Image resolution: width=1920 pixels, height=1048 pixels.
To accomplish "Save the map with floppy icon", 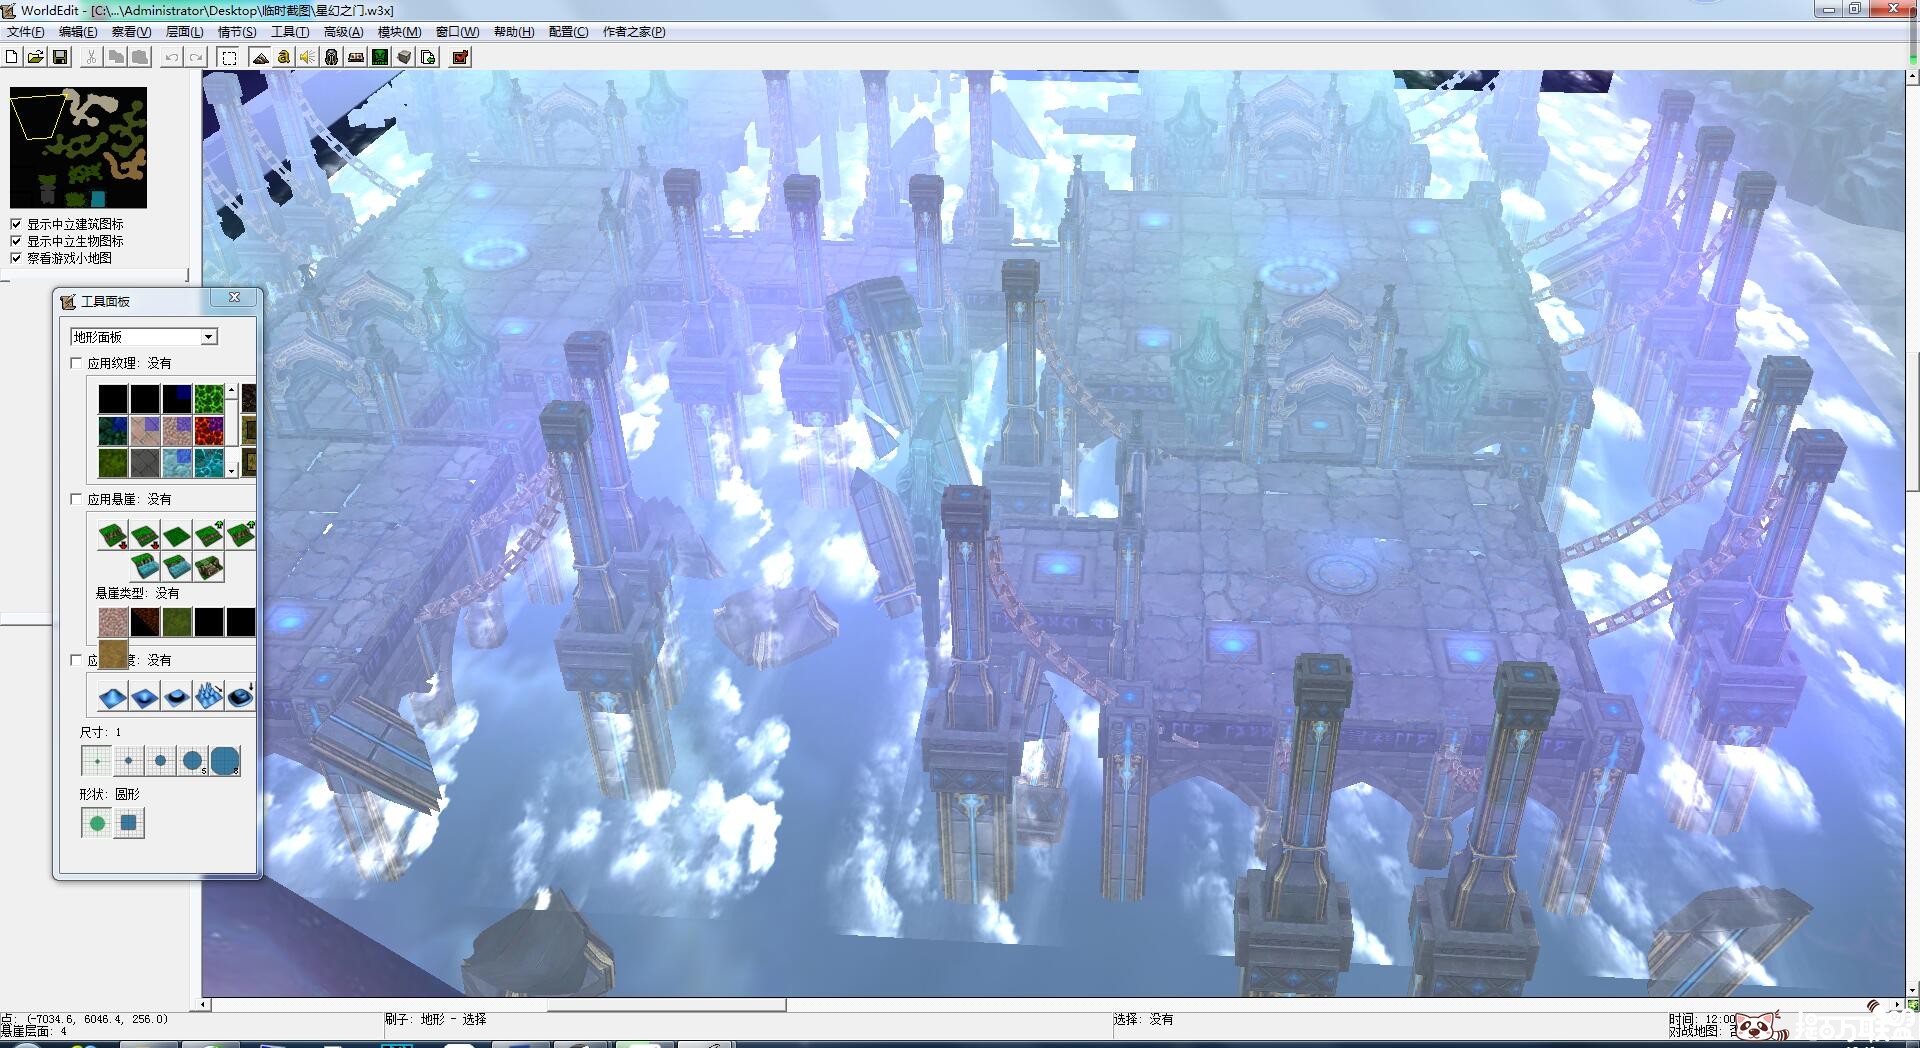I will coord(60,57).
